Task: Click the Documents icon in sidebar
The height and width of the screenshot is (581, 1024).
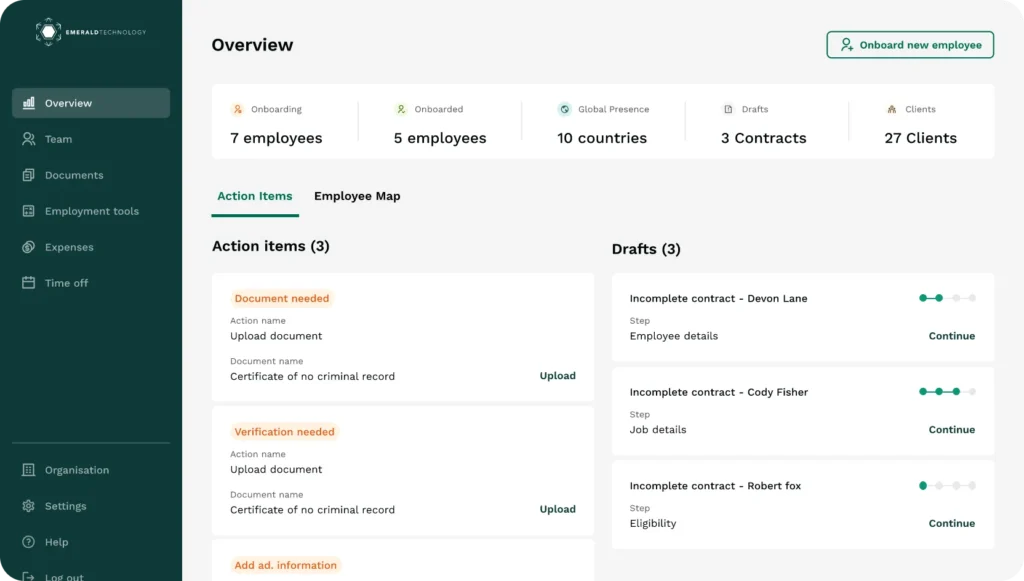Action: [x=29, y=175]
